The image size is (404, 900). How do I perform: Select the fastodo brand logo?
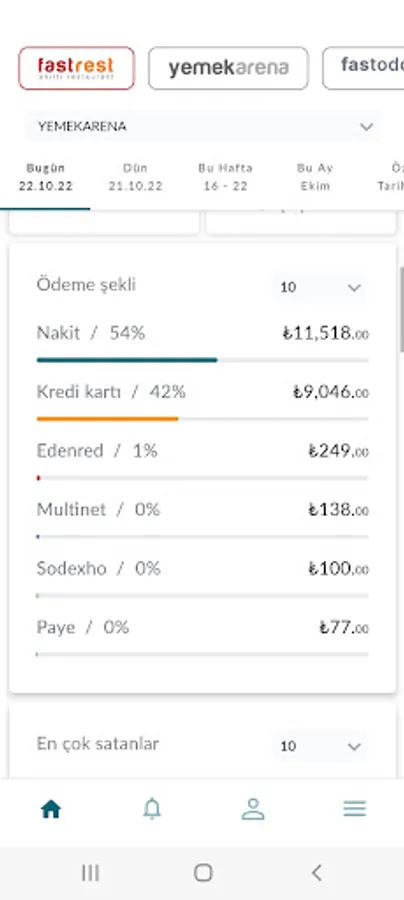[363, 68]
